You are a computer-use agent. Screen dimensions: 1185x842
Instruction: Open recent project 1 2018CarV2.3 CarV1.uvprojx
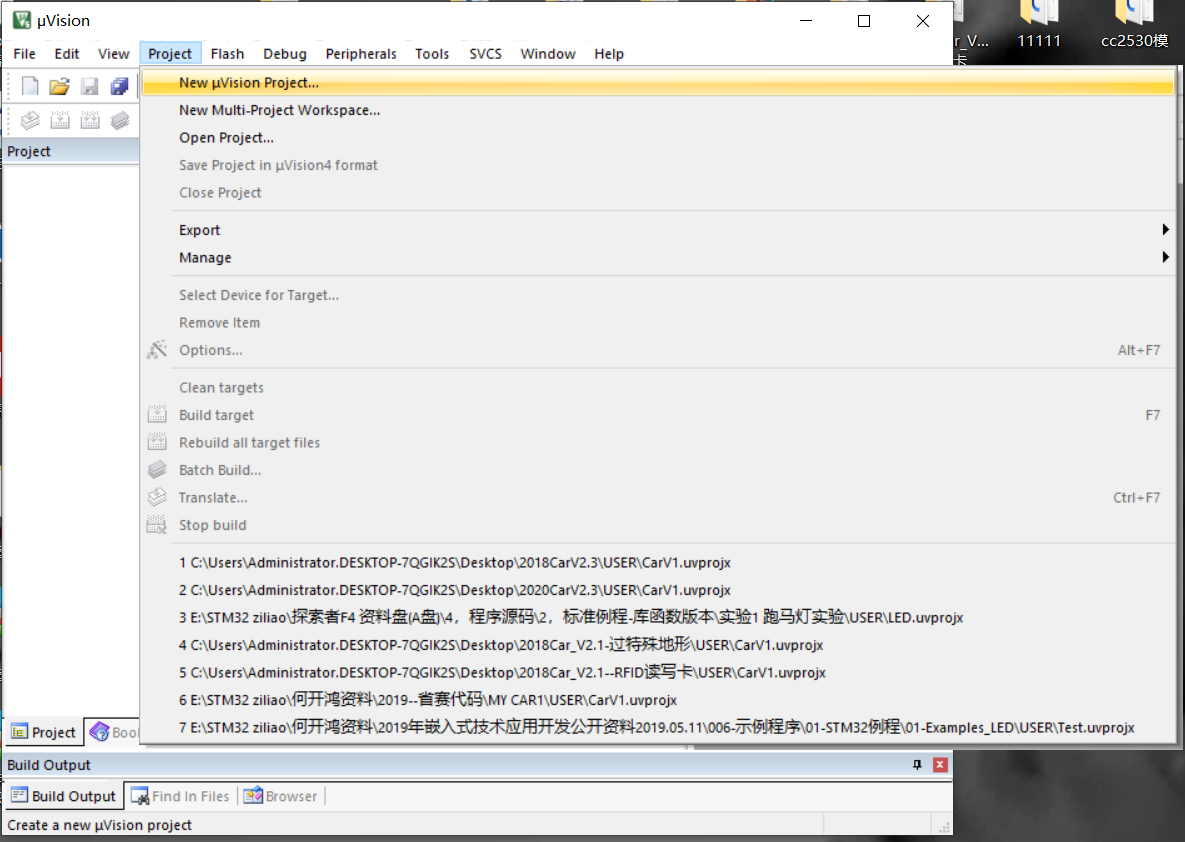[x=658, y=562]
